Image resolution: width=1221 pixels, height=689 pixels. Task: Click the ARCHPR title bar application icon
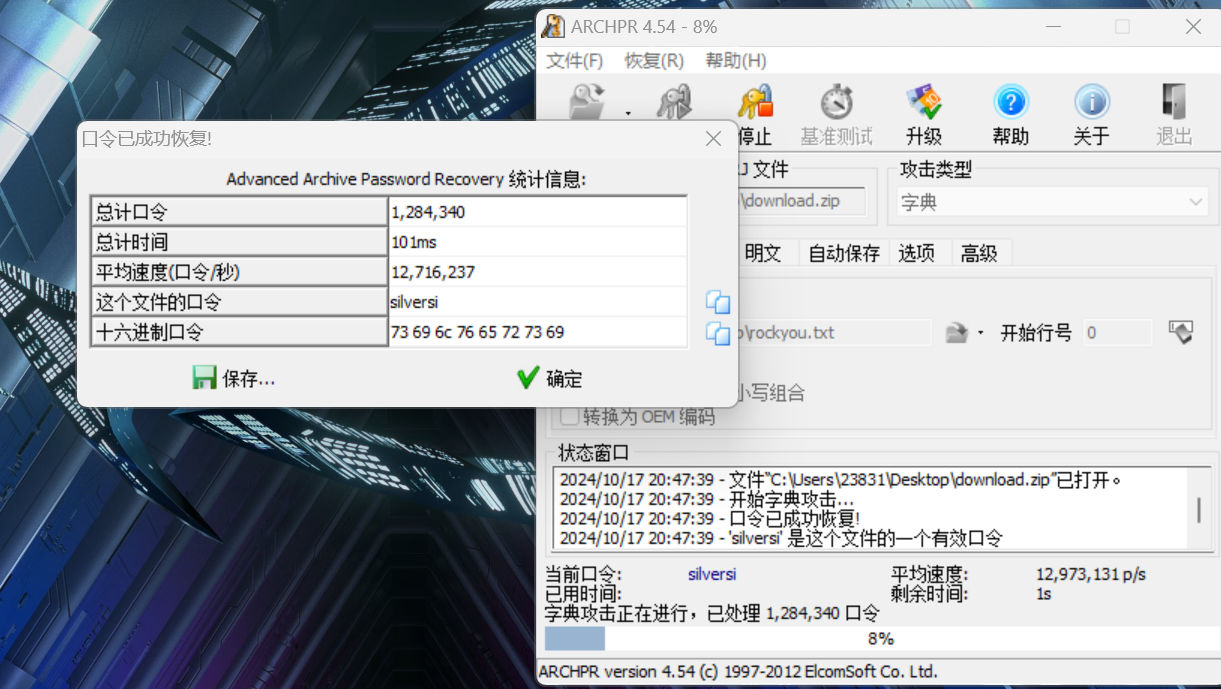[554, 27]
